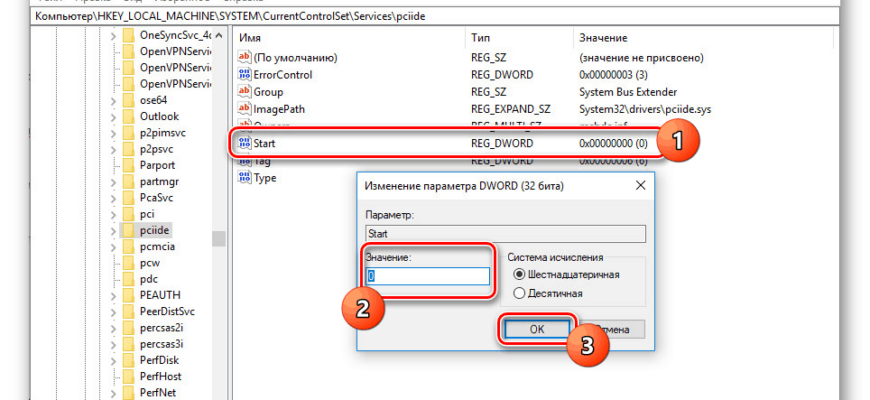Click the PEAUTH folder icon
The image size is (870, 400).
coord(129,295)
